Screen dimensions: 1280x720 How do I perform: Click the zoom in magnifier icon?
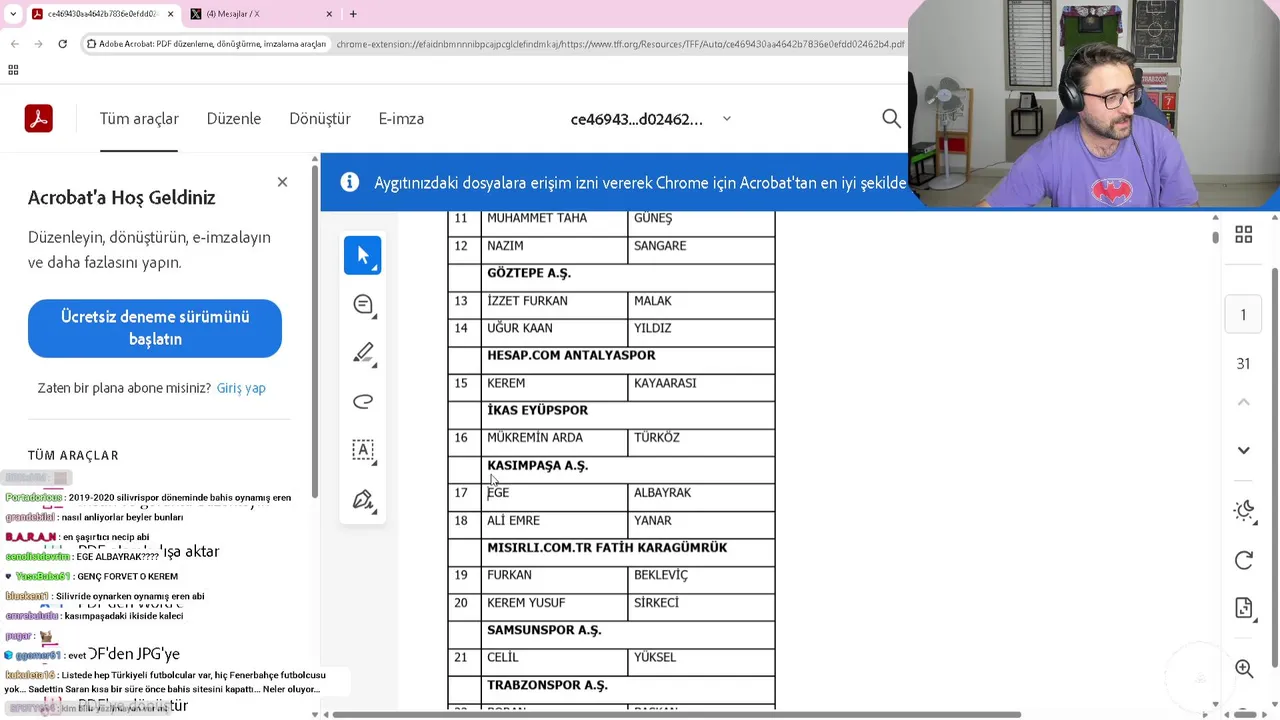[1243, 668]
